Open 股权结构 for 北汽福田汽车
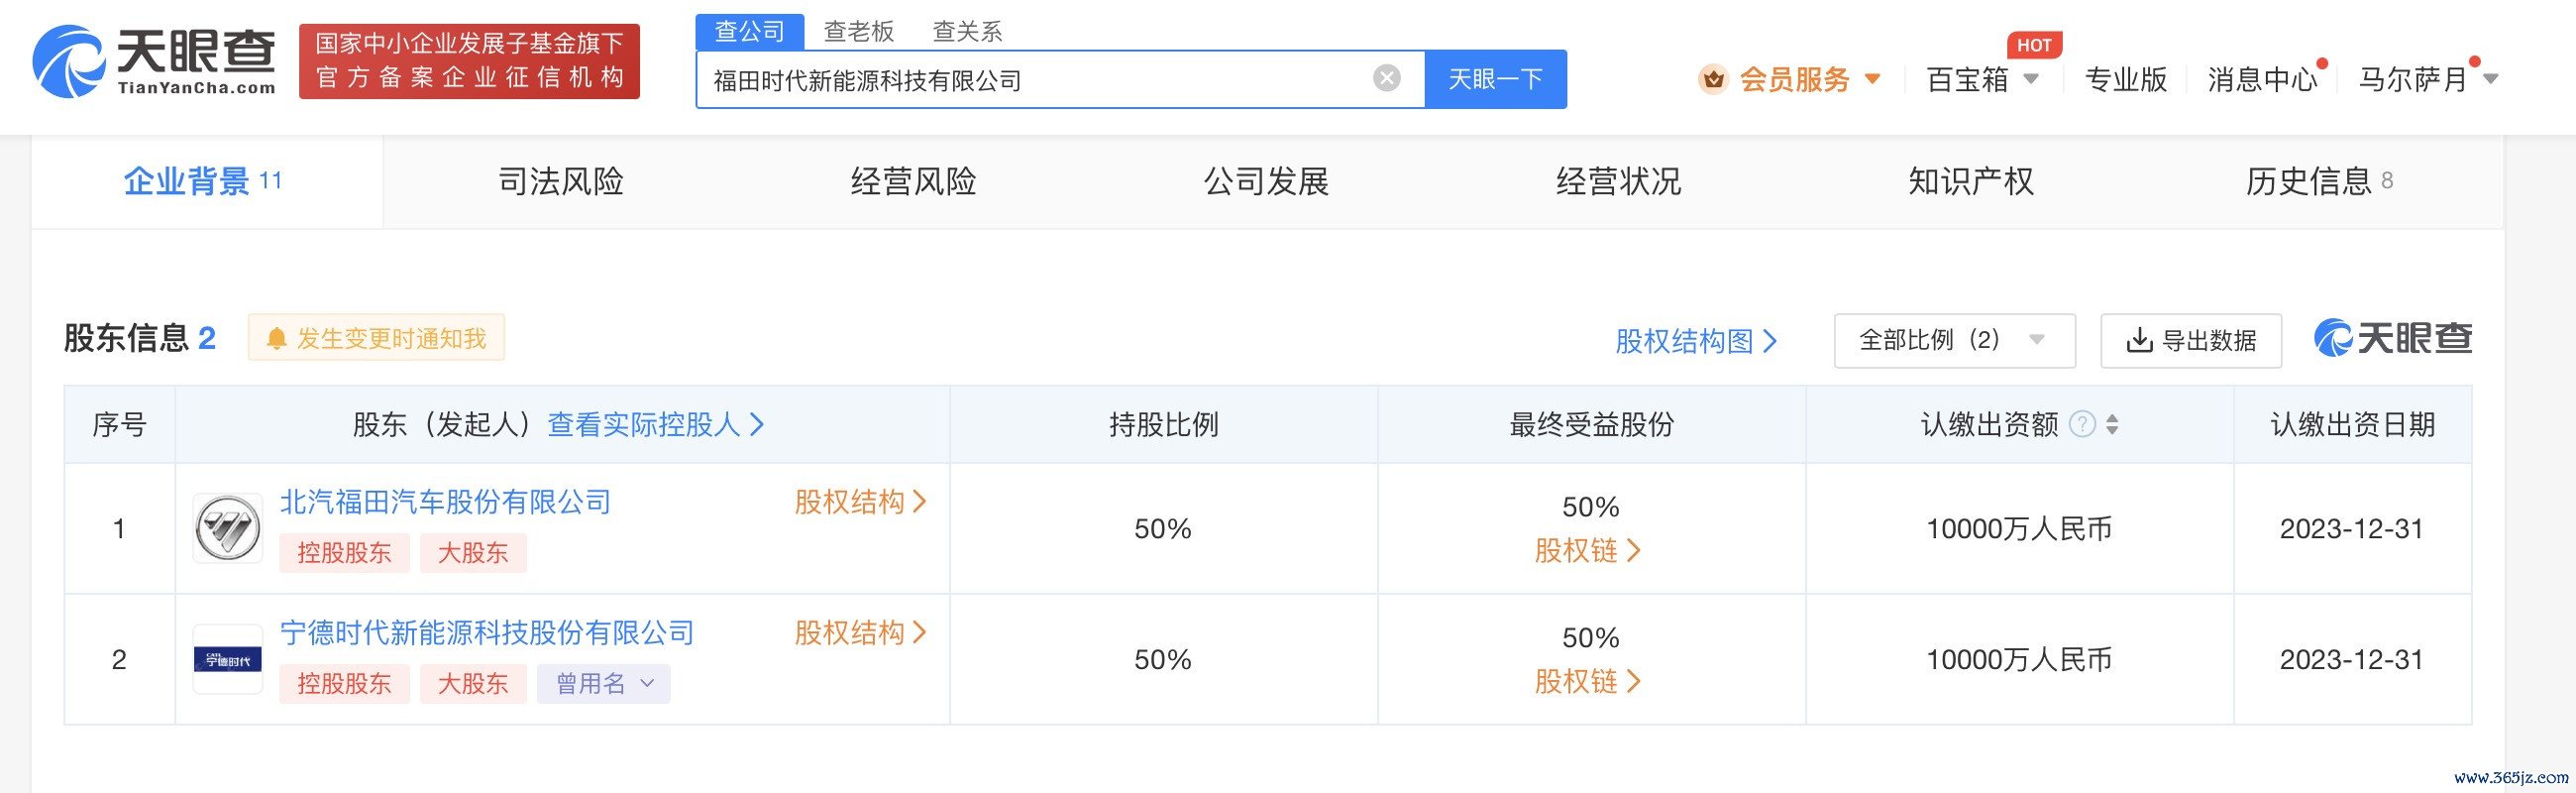2576x793 pixels. coord(860,502)
